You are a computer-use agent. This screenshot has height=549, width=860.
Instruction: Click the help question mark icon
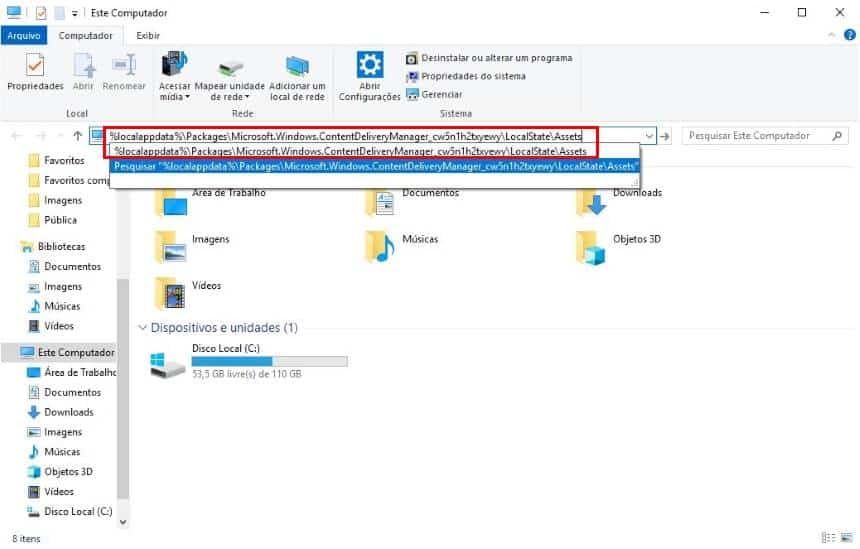click(850, 35)
